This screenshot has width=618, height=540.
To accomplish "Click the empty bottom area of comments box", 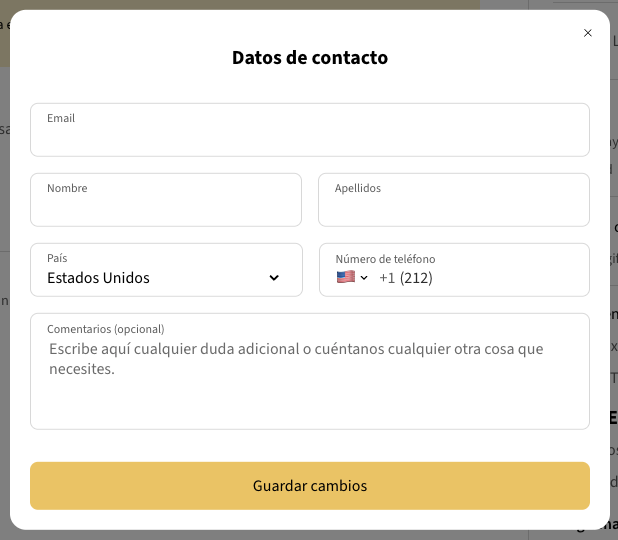I will coord(309,408).
